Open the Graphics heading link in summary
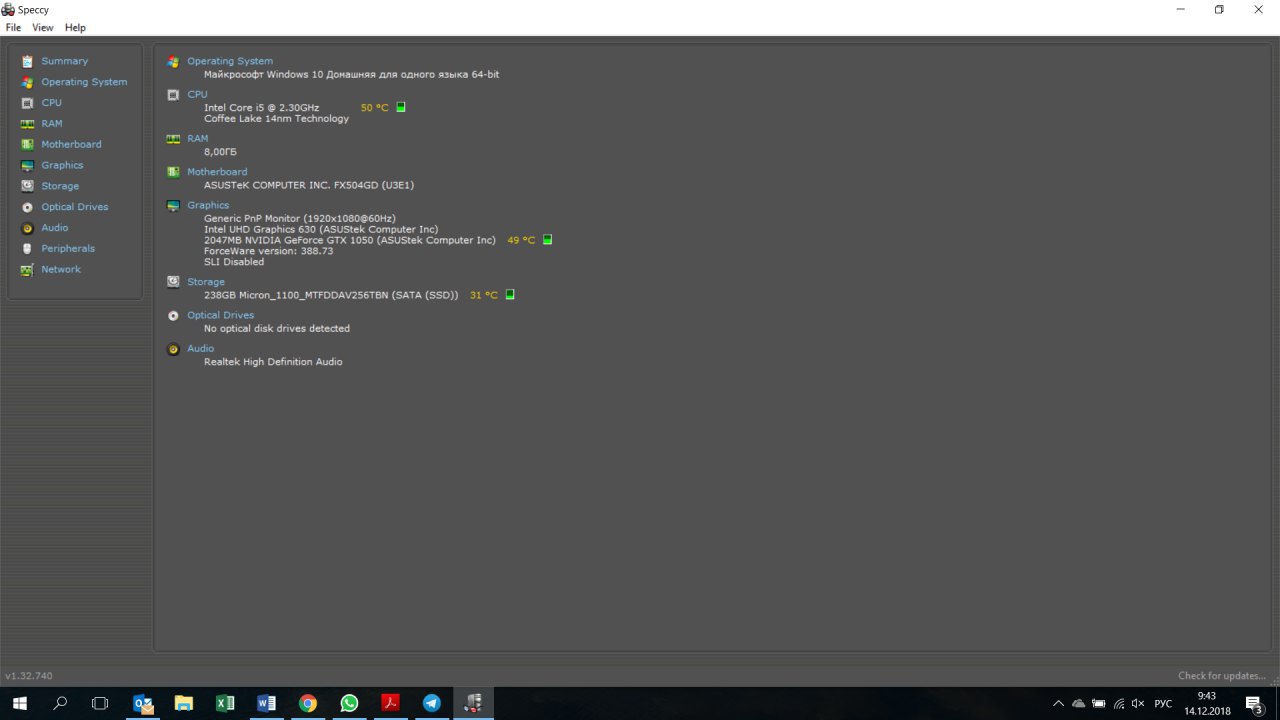 pos(208,205)
